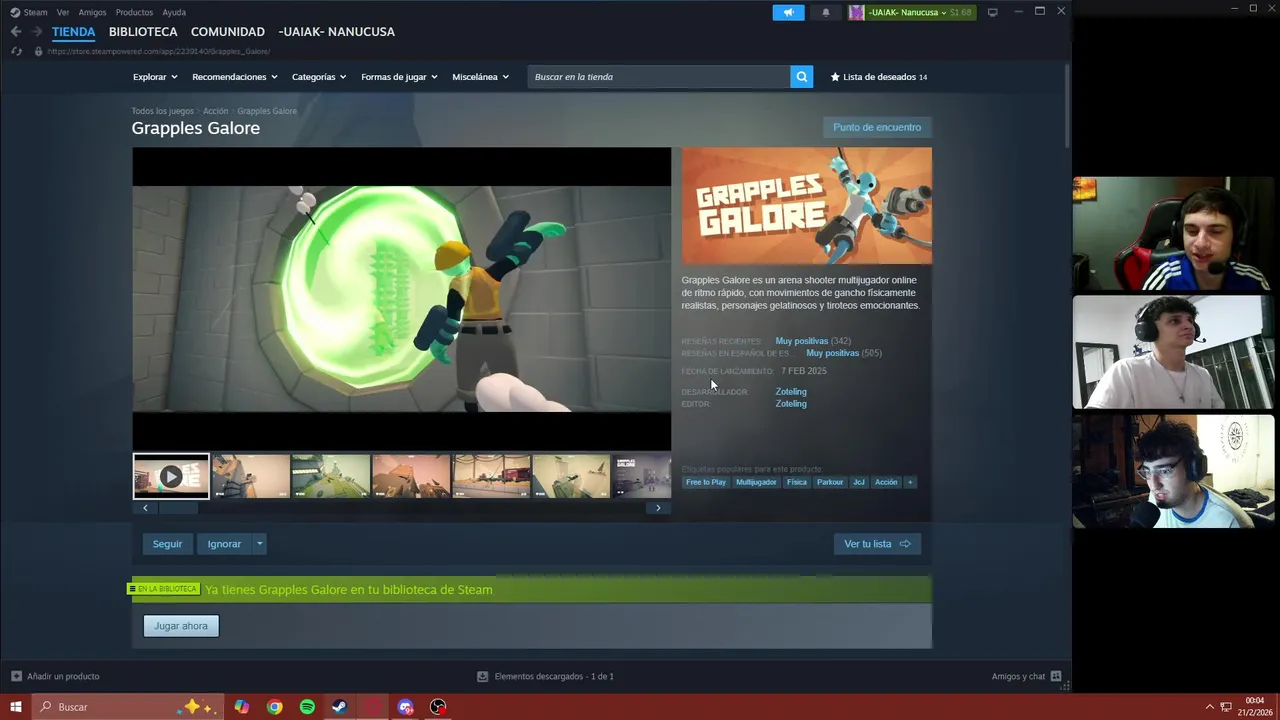Click the Punto de encuentro button

pos(877,127)
